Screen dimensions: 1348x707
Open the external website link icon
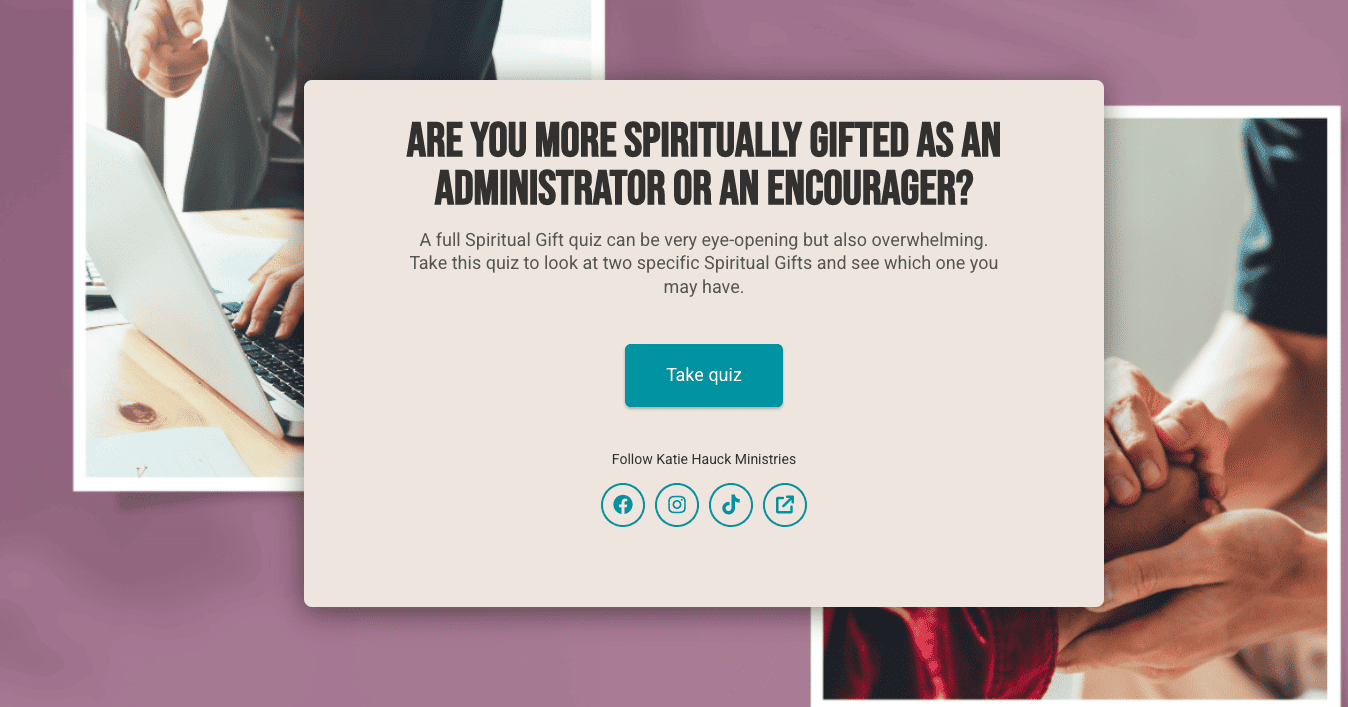[x=785, y=505]
